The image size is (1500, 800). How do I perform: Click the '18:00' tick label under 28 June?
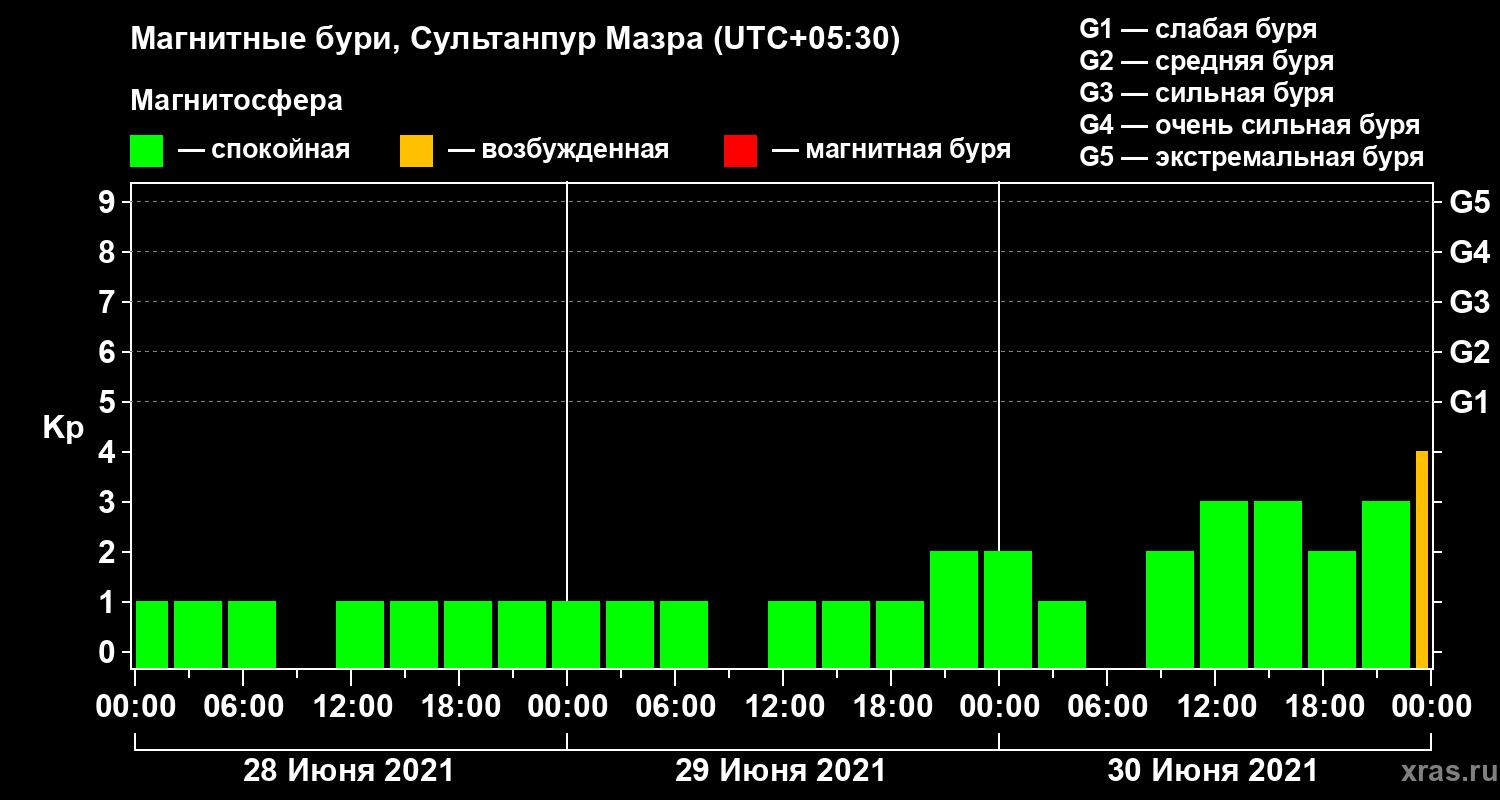pos(459,706)
